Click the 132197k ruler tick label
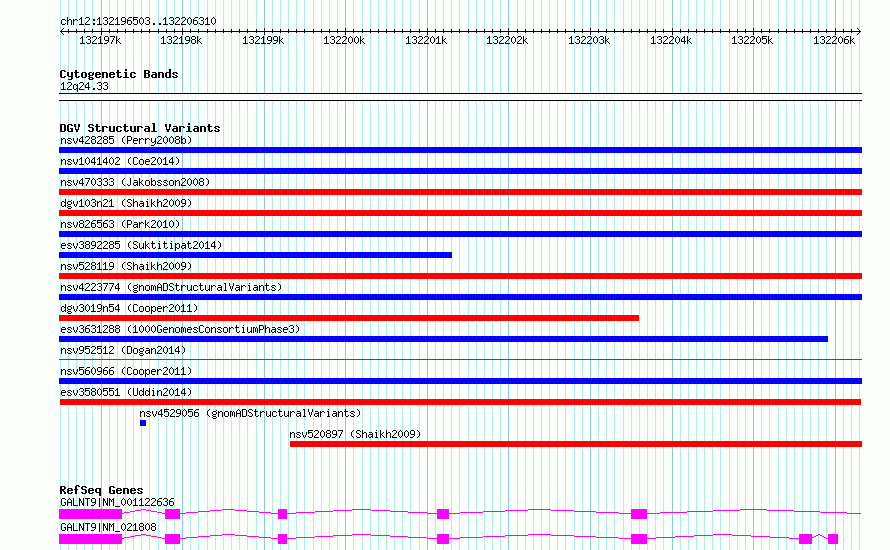The image size is (890, 550). [x=100, y=40]
